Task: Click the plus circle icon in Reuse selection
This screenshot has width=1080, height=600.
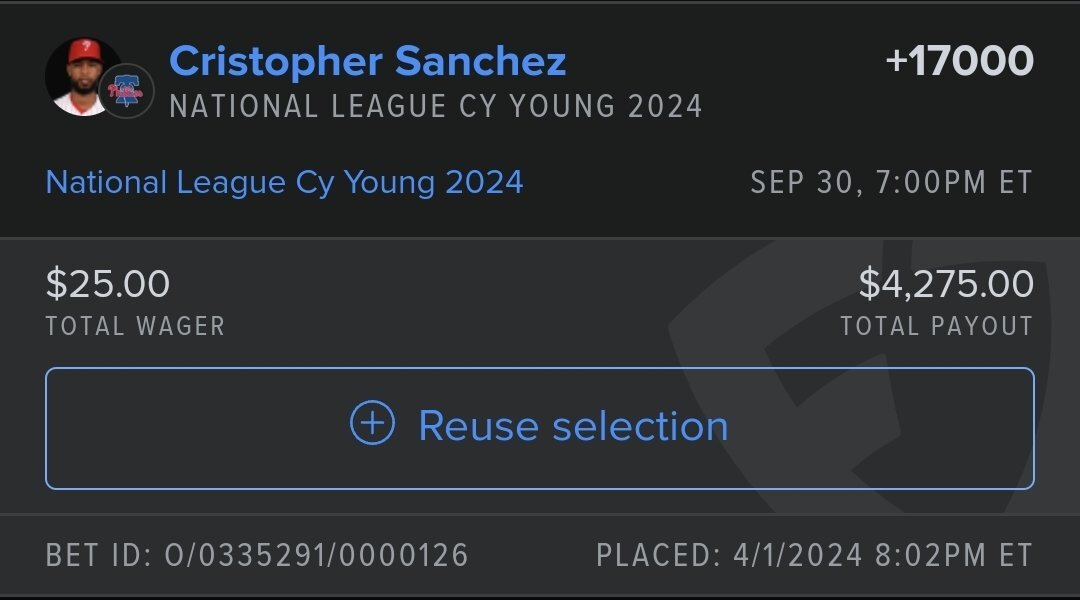Action: (x=372, y=424)
